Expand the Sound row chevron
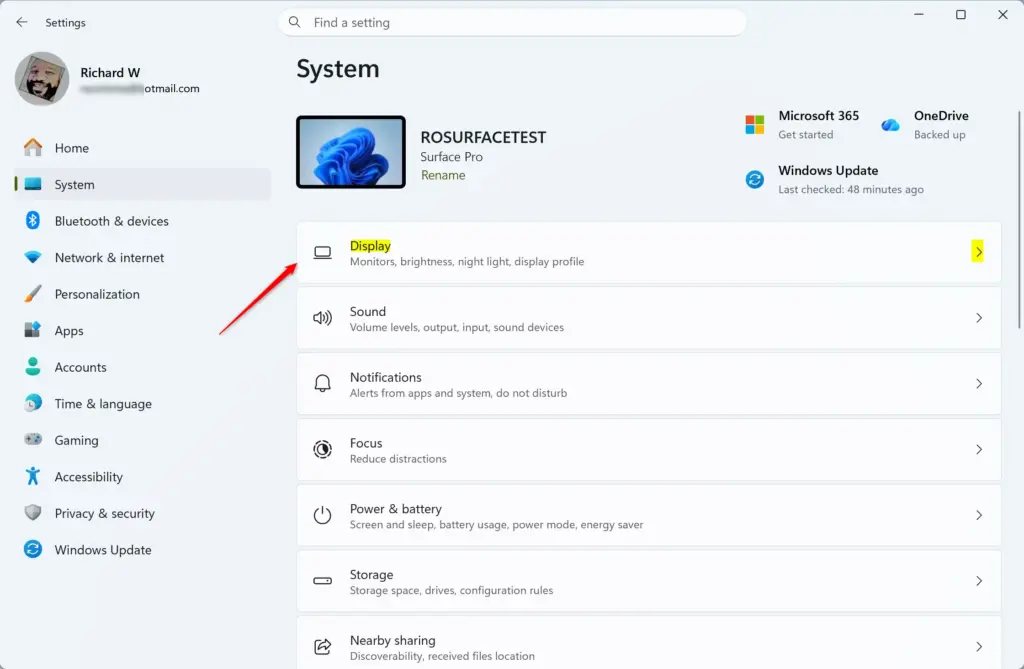This screenshot has height=669, width=1024. click(x=978, y=318)
